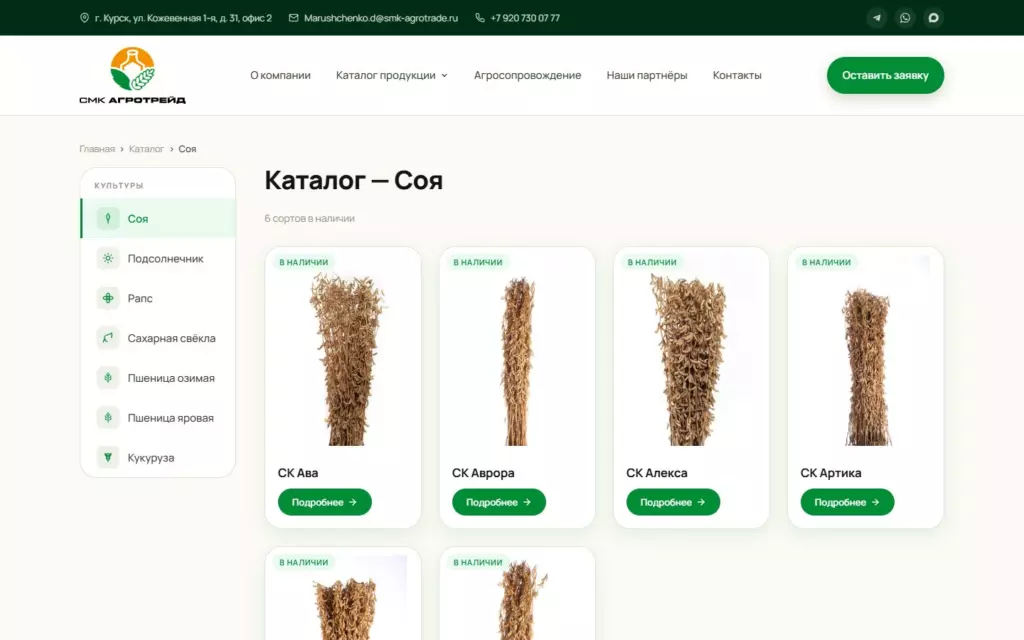Click the Подсолнечник sun icon
This screenshot has height=640, width=1024.
(x=108, y=258)
